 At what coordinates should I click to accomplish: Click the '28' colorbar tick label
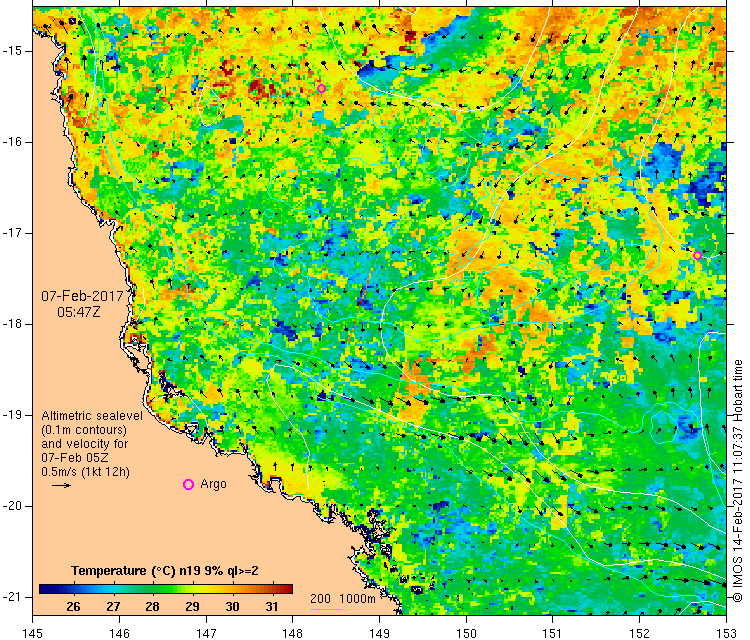[x=153, y=607]
